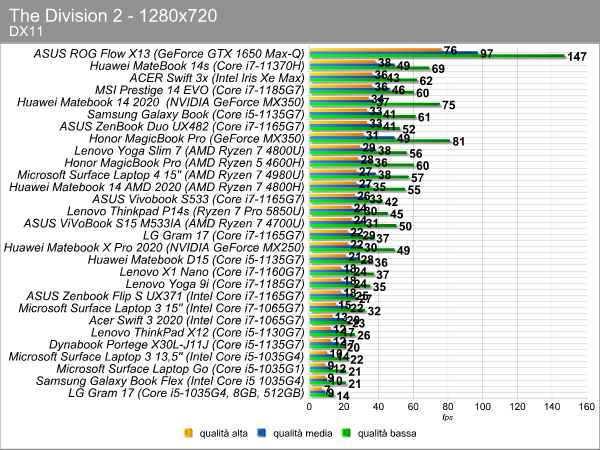
Task: Select the Dynabook Portege X30L-J11J label
Action: (x=176, y=345)
